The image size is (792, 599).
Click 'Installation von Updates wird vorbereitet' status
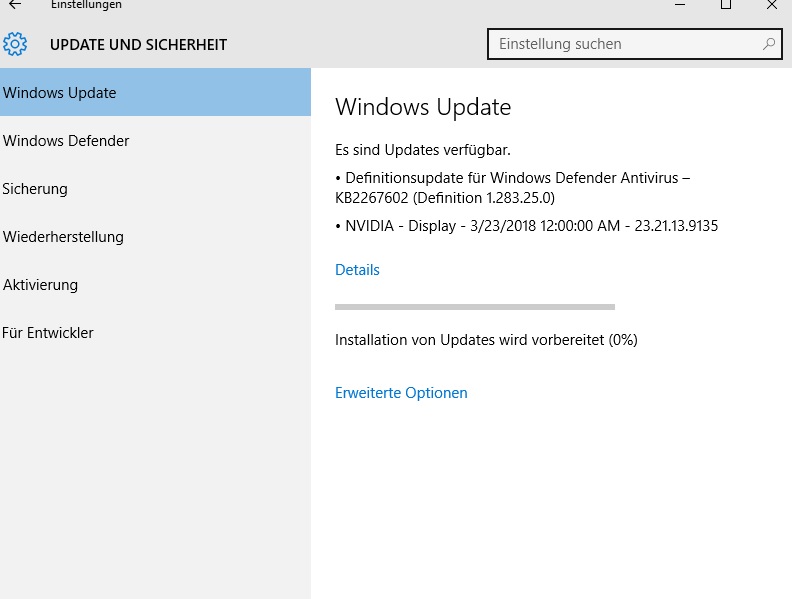(486, 340)
